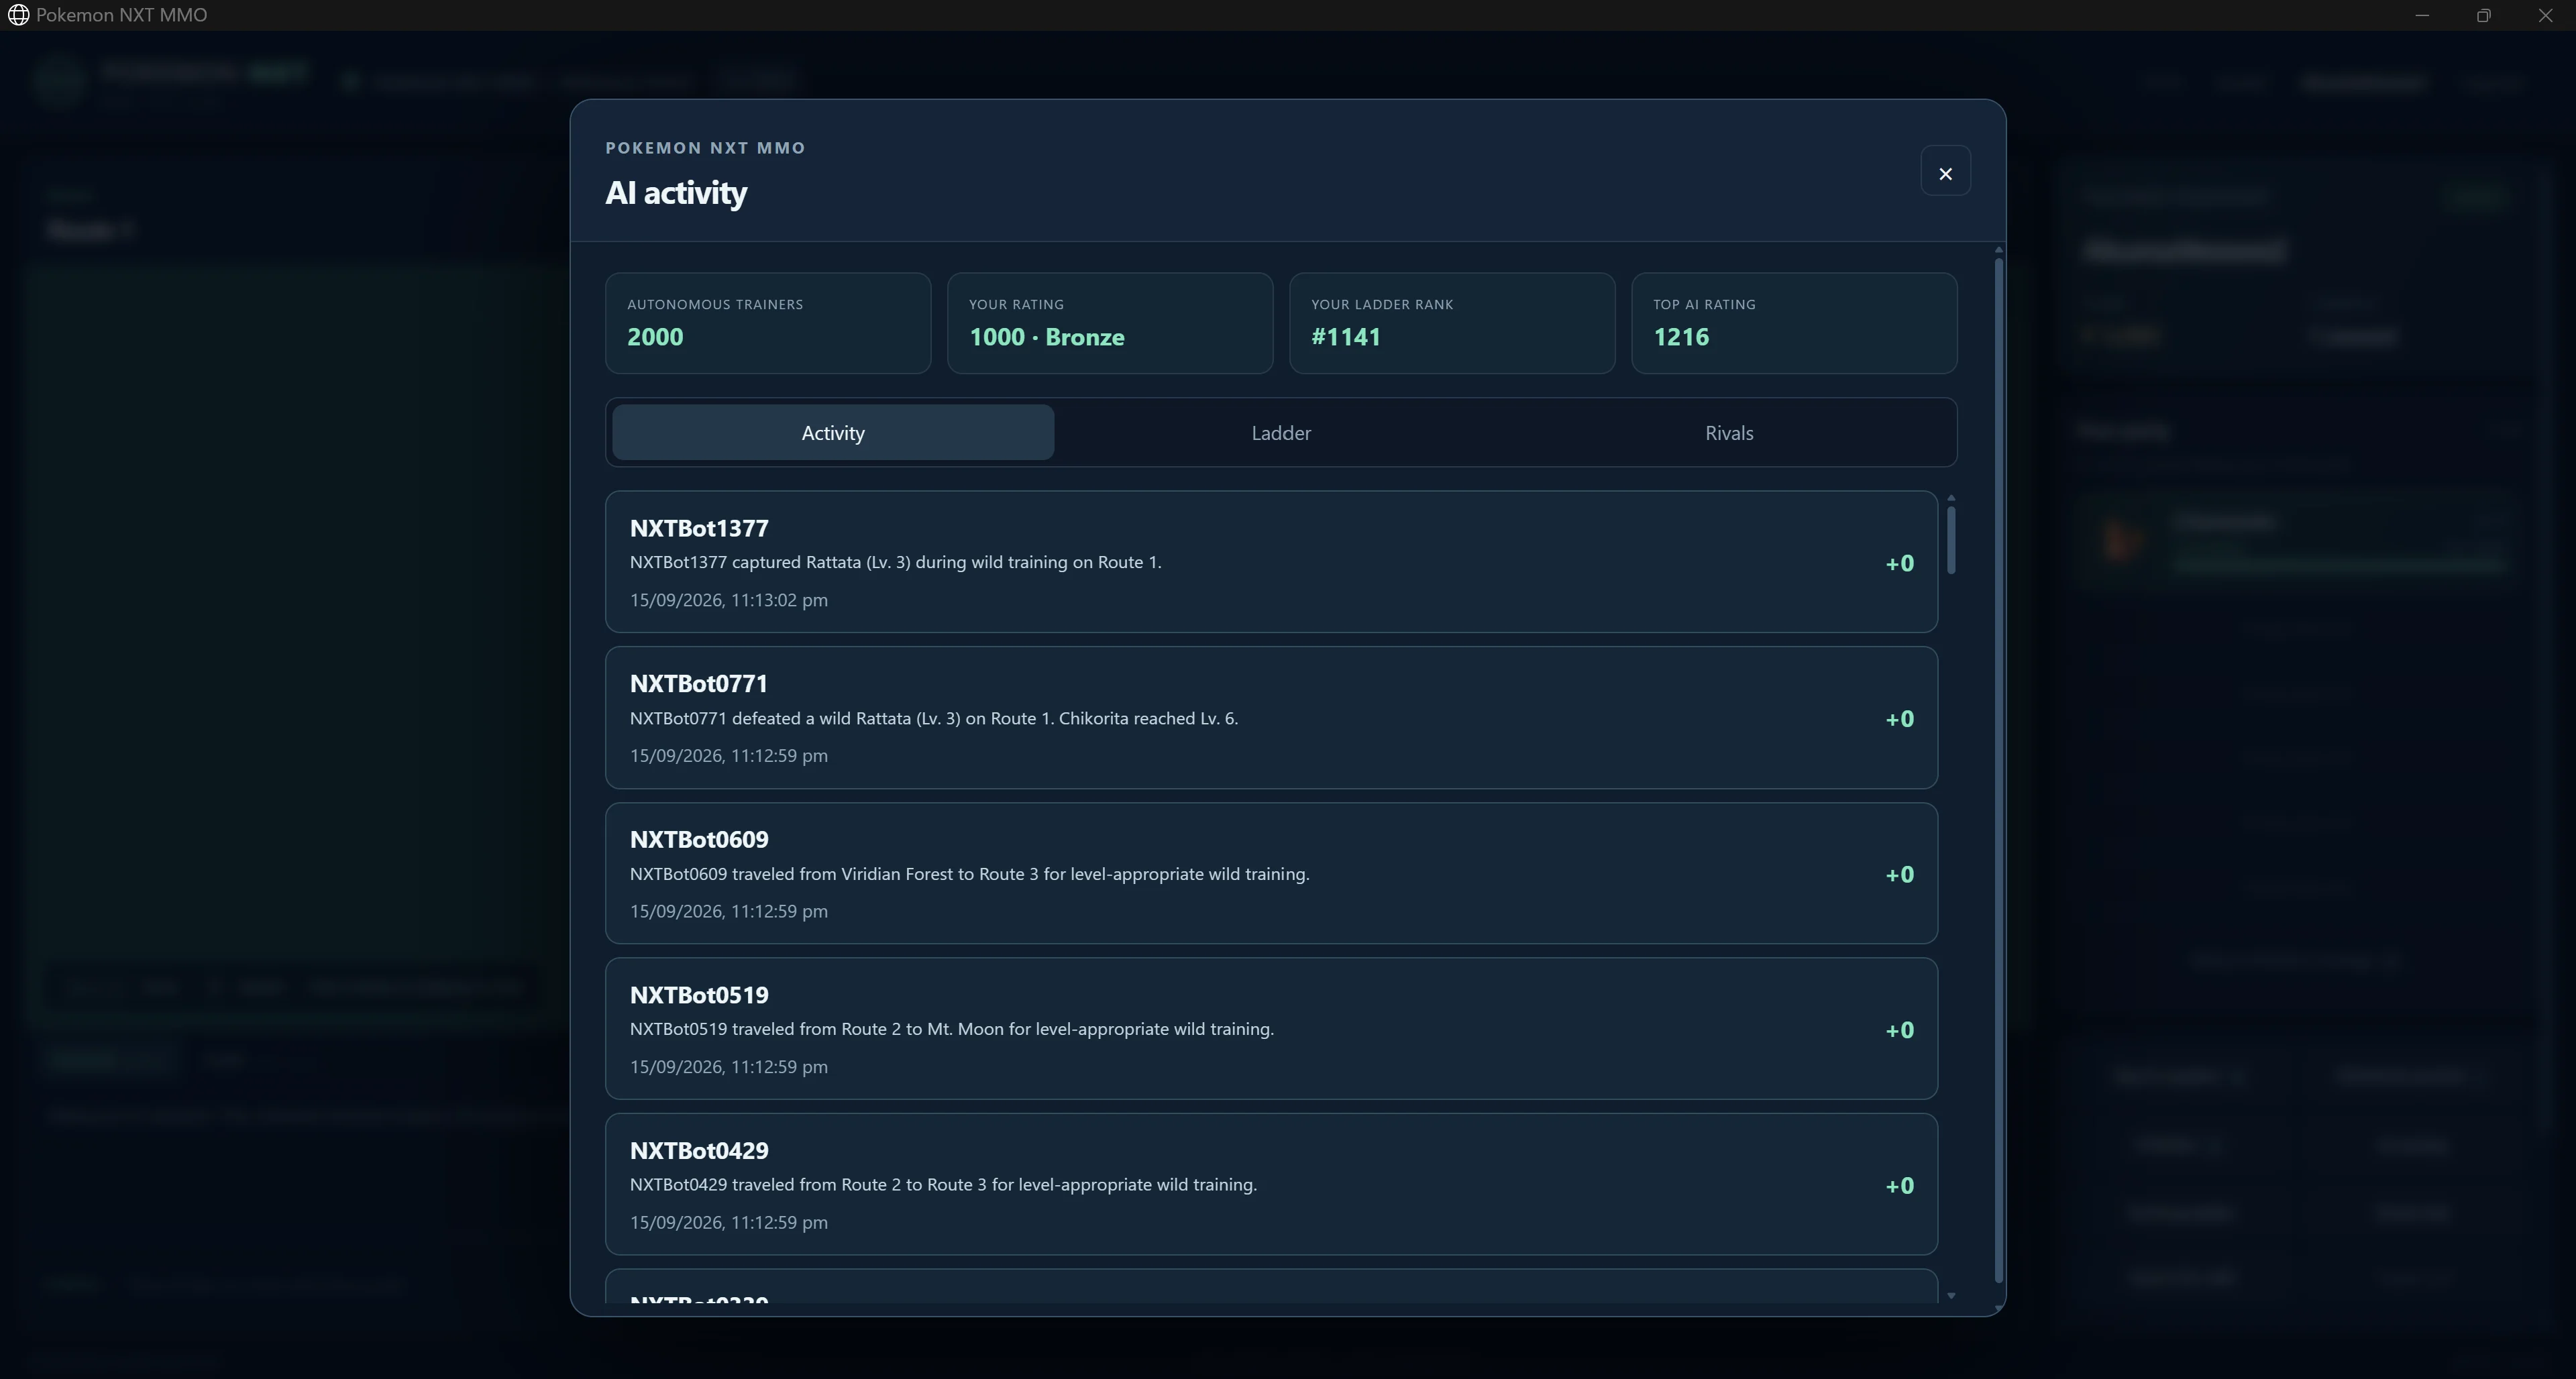The image size is (2576, 1379).
Task: Click the dialog's outer scrollbar thumb
Action: (x=1998, y=770)
